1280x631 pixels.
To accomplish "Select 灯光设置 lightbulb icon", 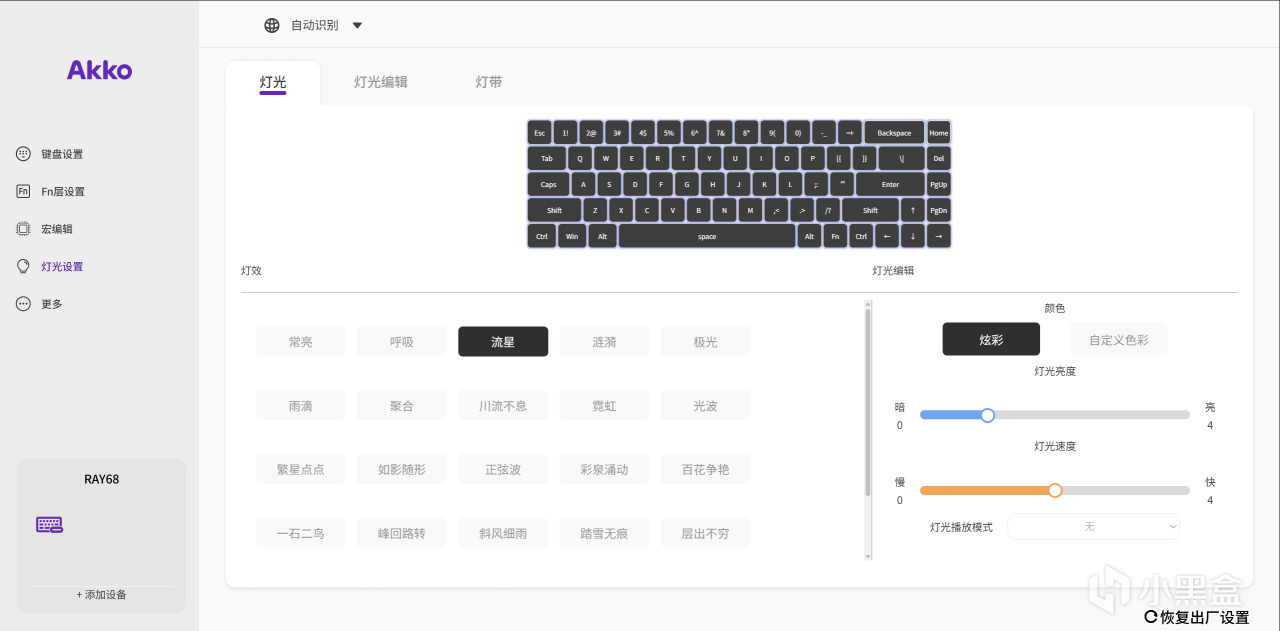I will point(23,266).
